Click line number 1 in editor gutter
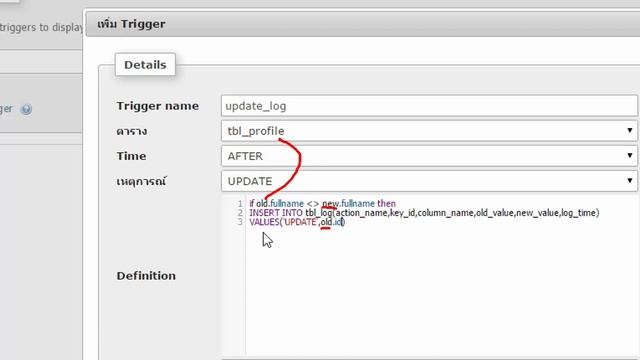This screenshot has height=360, width=640. click(240, 203)
